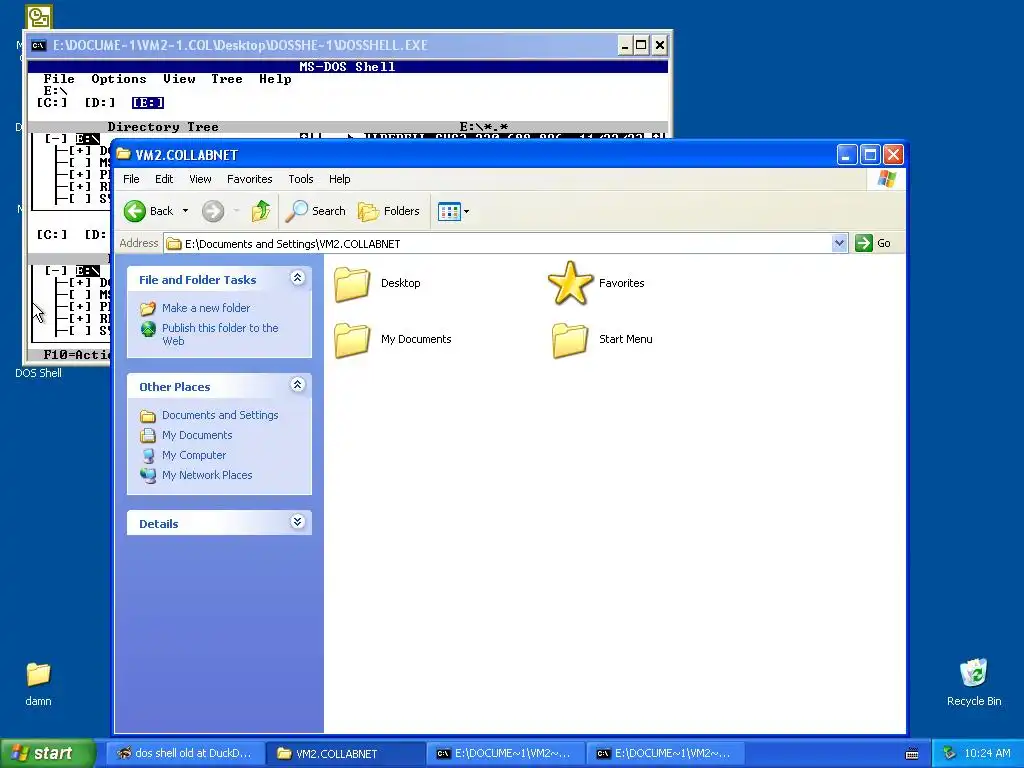Select the Desktop folder icon
1024x768 pixels.
pos(352,283)
